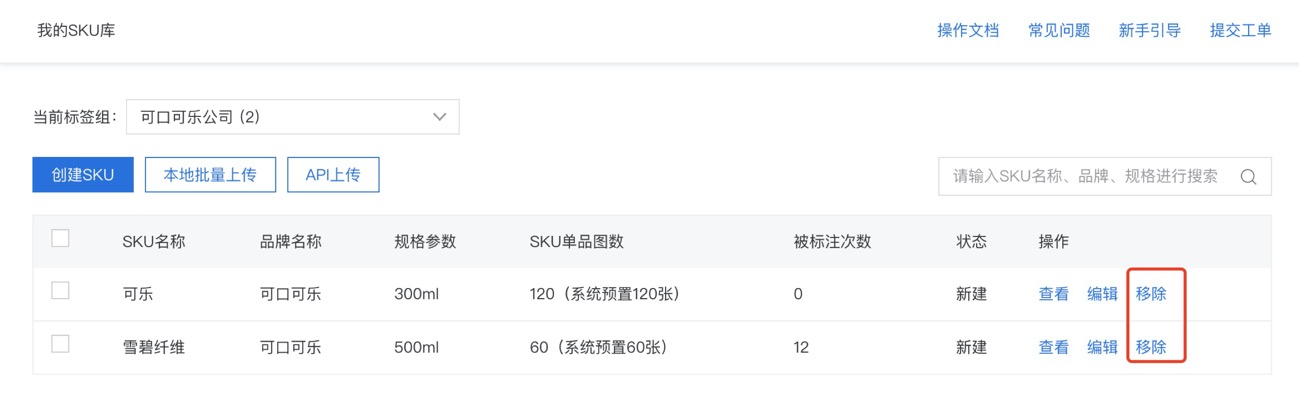1299x394 pixels.
Task: Open 提交工单 link
Action: 1241,31
